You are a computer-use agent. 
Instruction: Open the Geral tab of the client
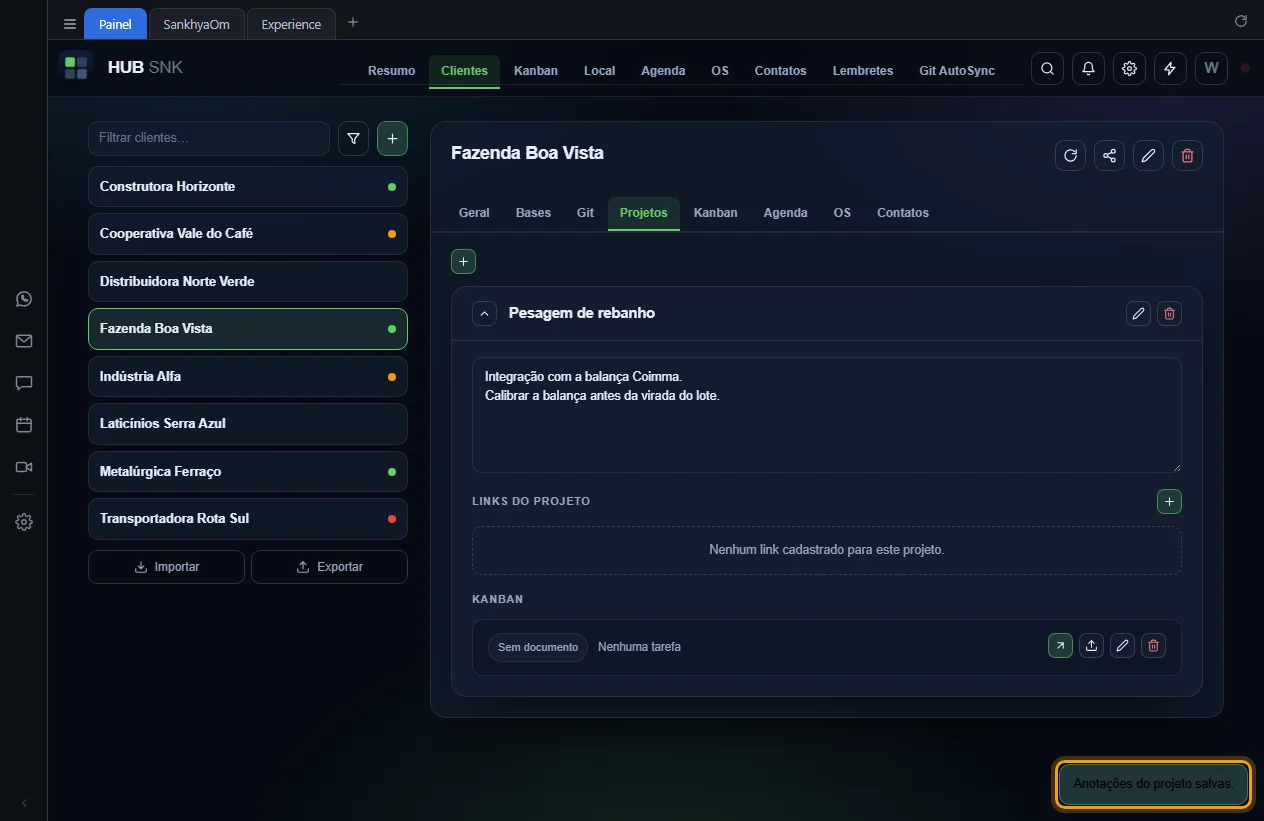pyautogui.click(x=474, y=213)
